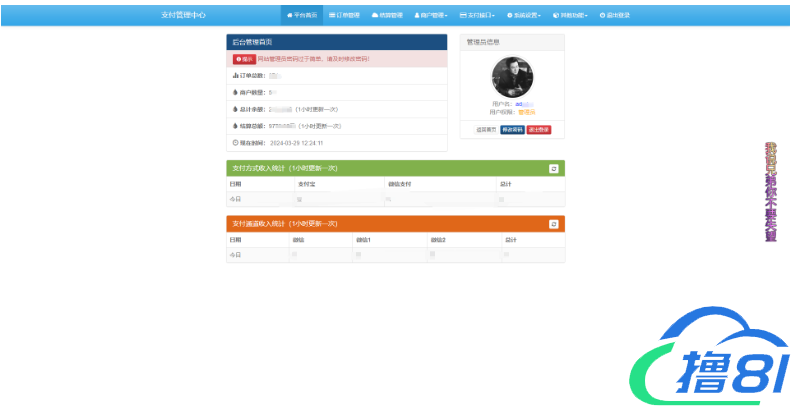Click the clock icon beside 现在时间
The width and height of the screenshot is (791, 406).
tap(236, 142)
